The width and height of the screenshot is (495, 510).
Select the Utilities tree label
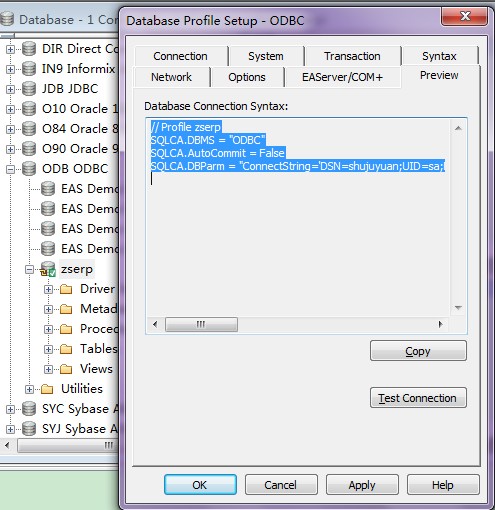point(82,389)
